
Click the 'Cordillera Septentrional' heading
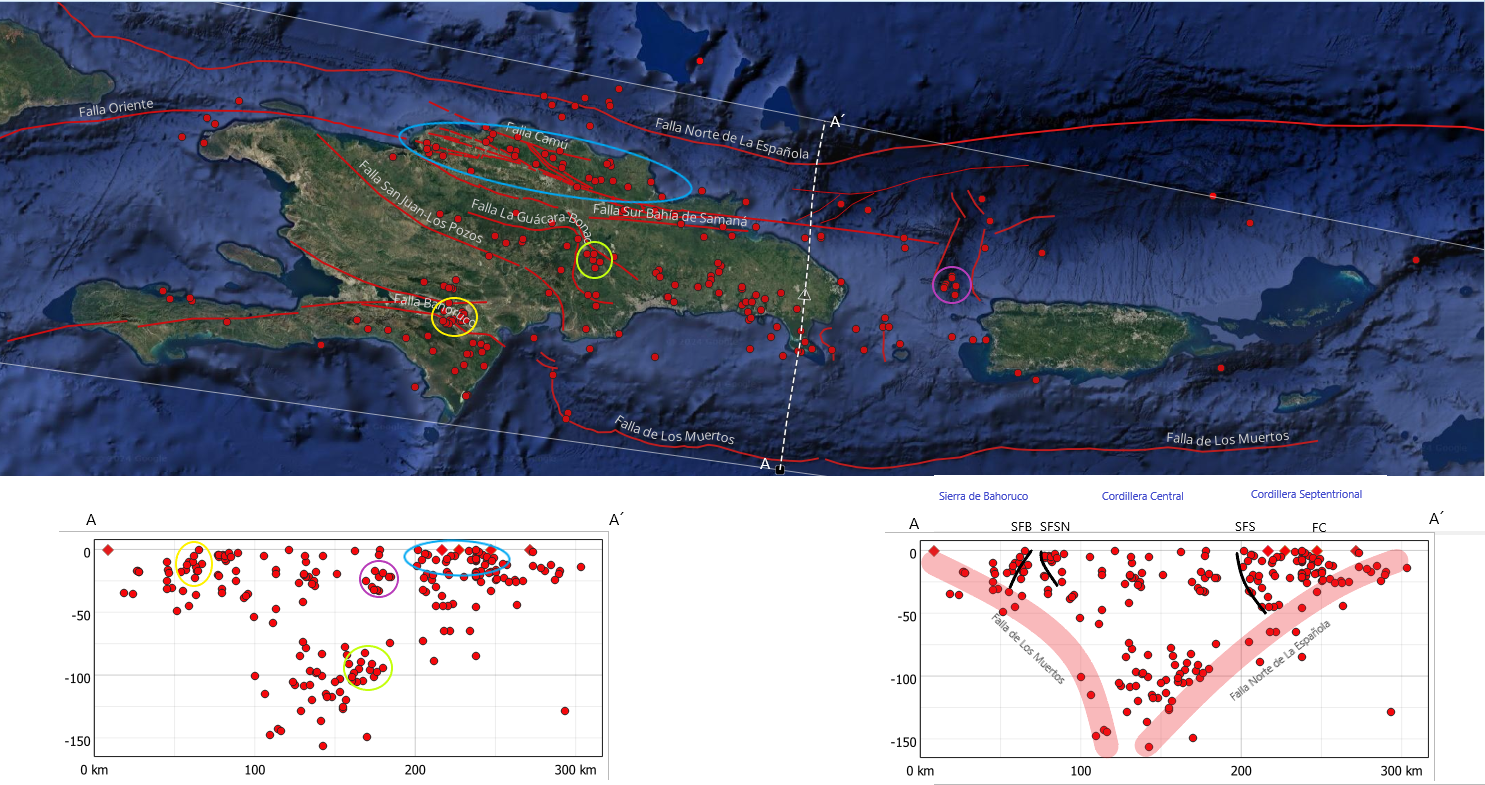(x=1306, y=494)
